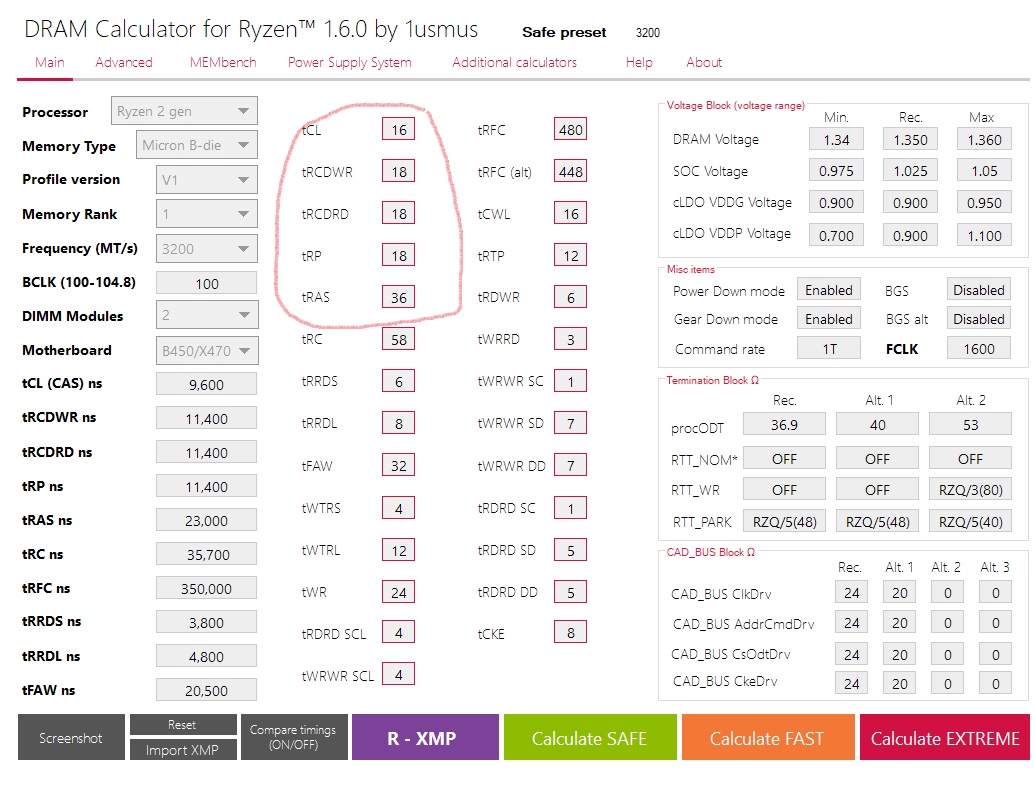
Task: Open the About tab
Action: (704, 62)
